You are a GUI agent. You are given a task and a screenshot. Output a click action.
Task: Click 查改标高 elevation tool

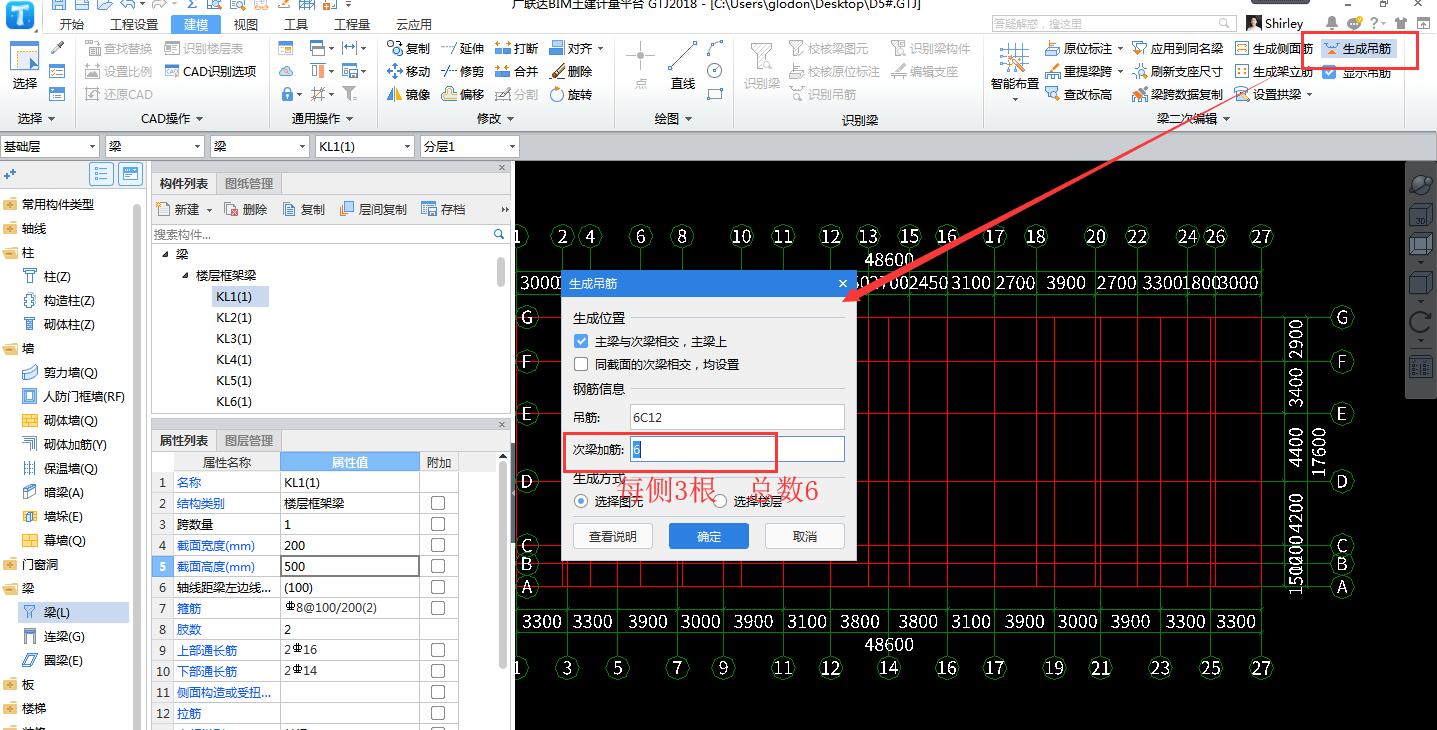[x=1078, y=94]
